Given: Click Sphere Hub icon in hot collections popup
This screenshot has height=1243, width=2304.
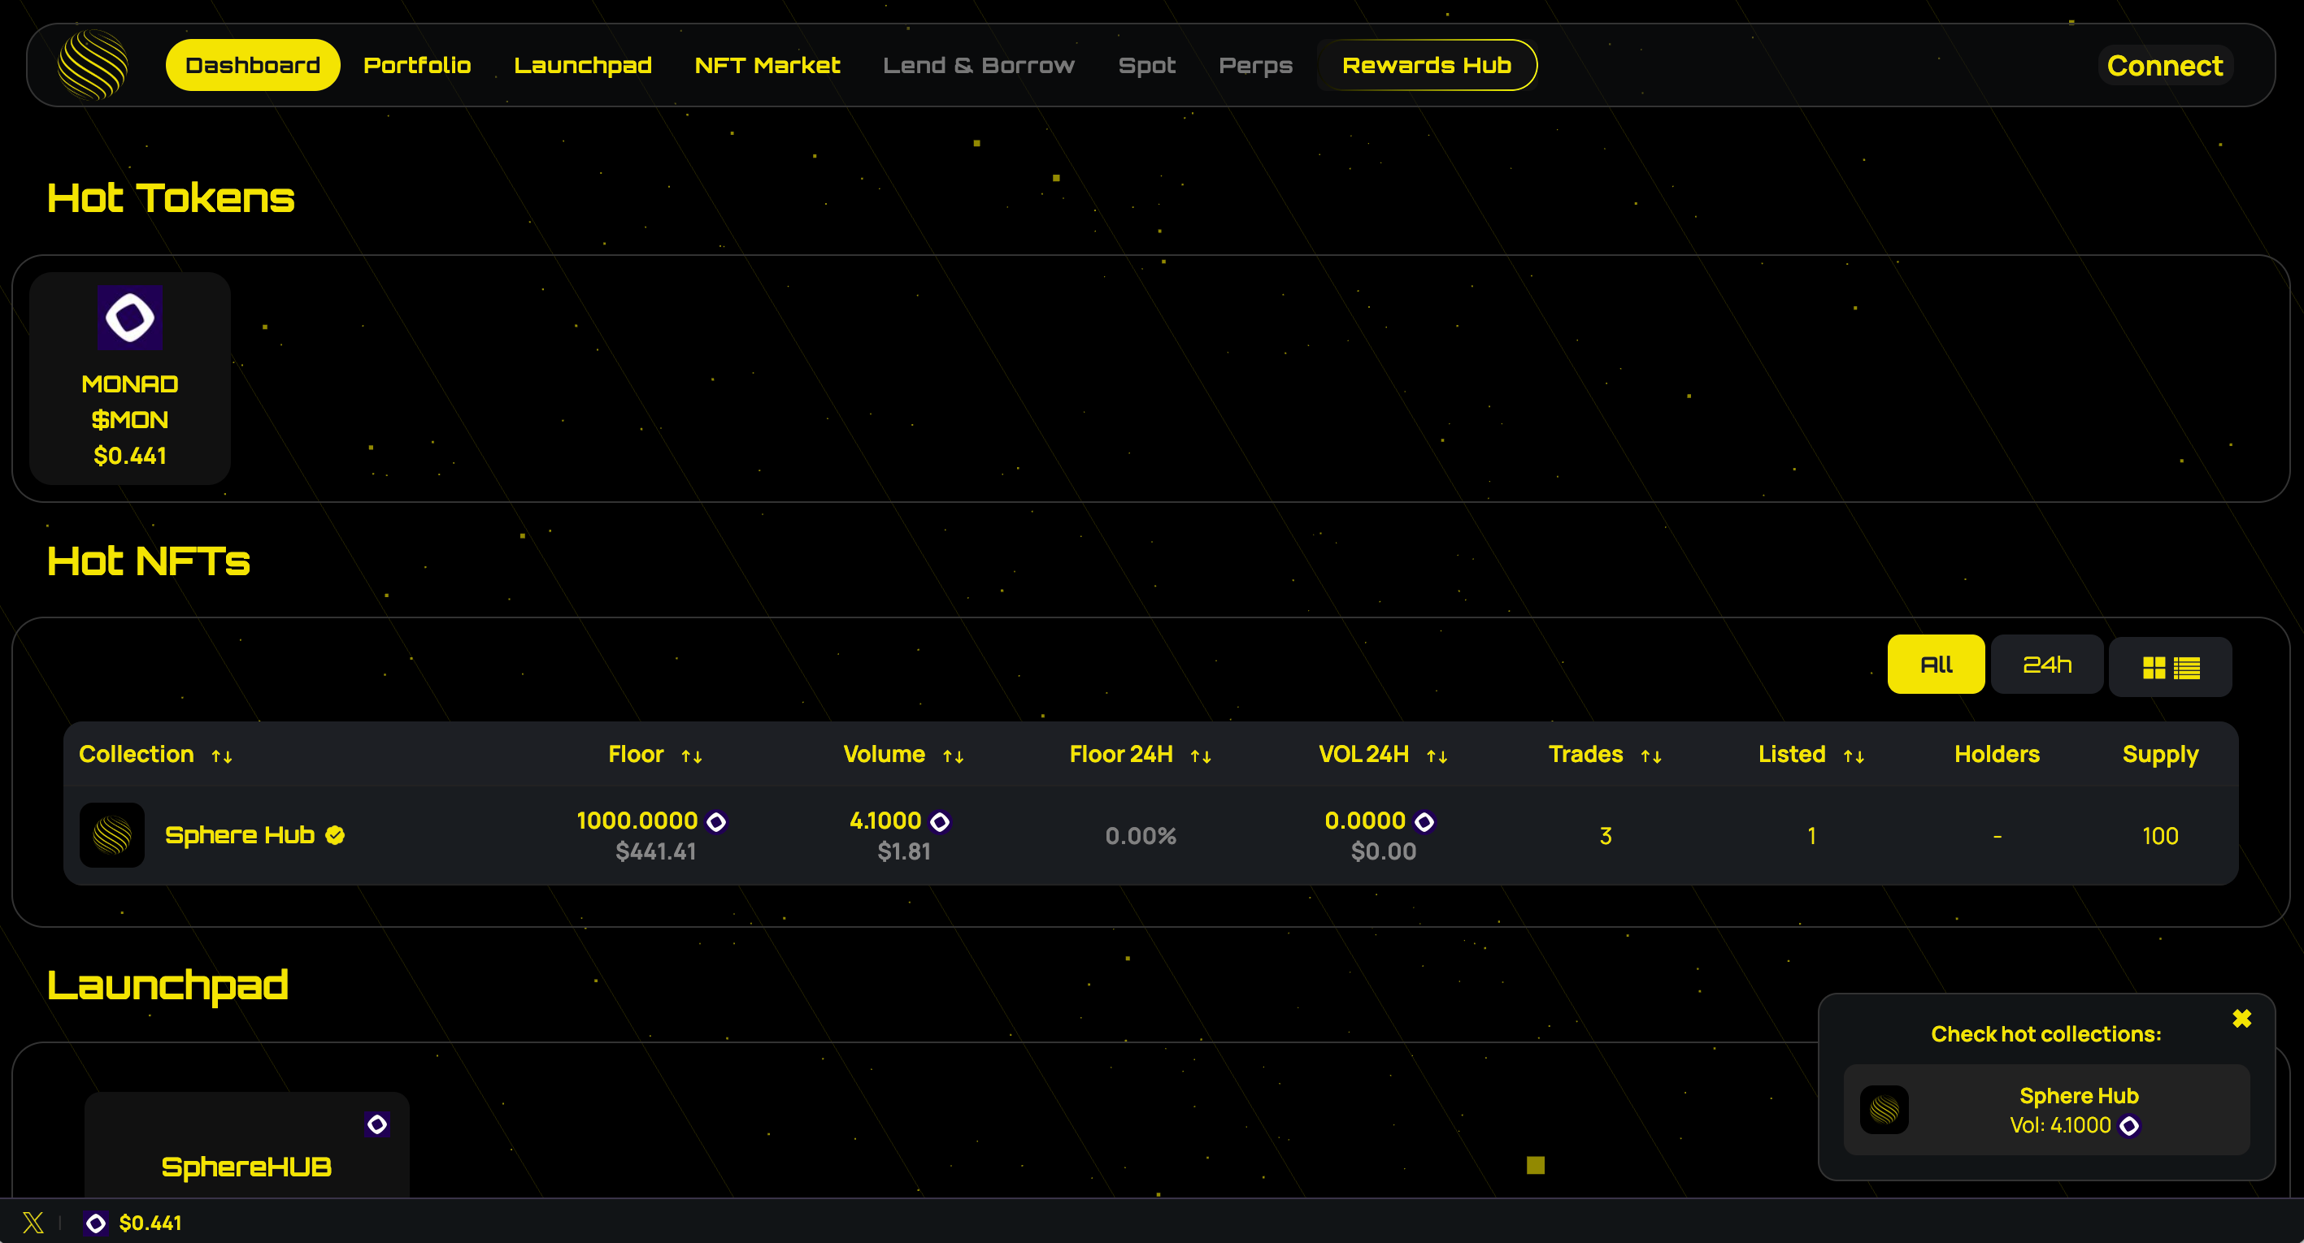Looking at the screenshot, I should (x=1884, y=1110).
